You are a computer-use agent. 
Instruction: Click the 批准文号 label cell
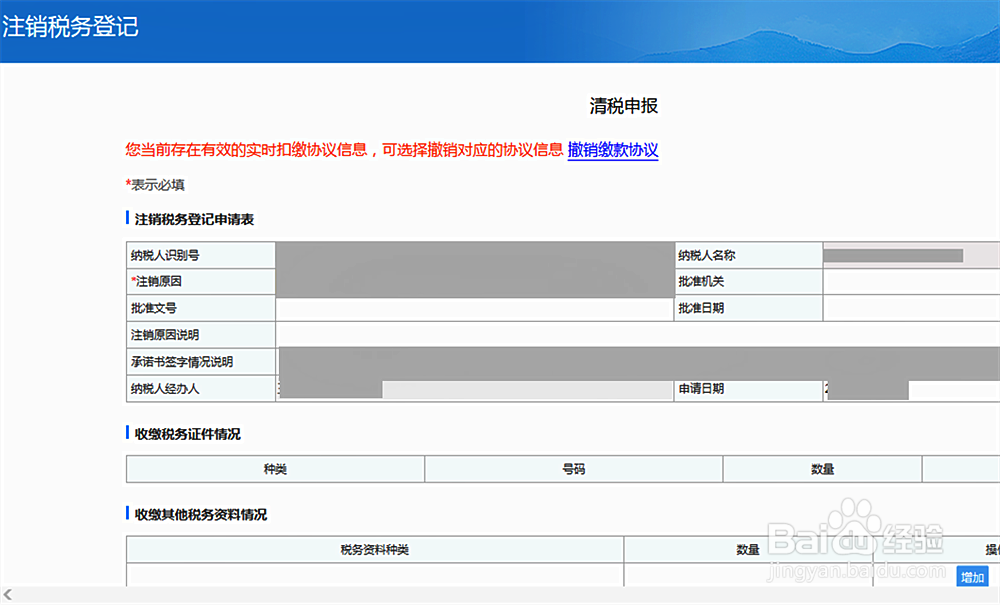click(x=201, y=308)
